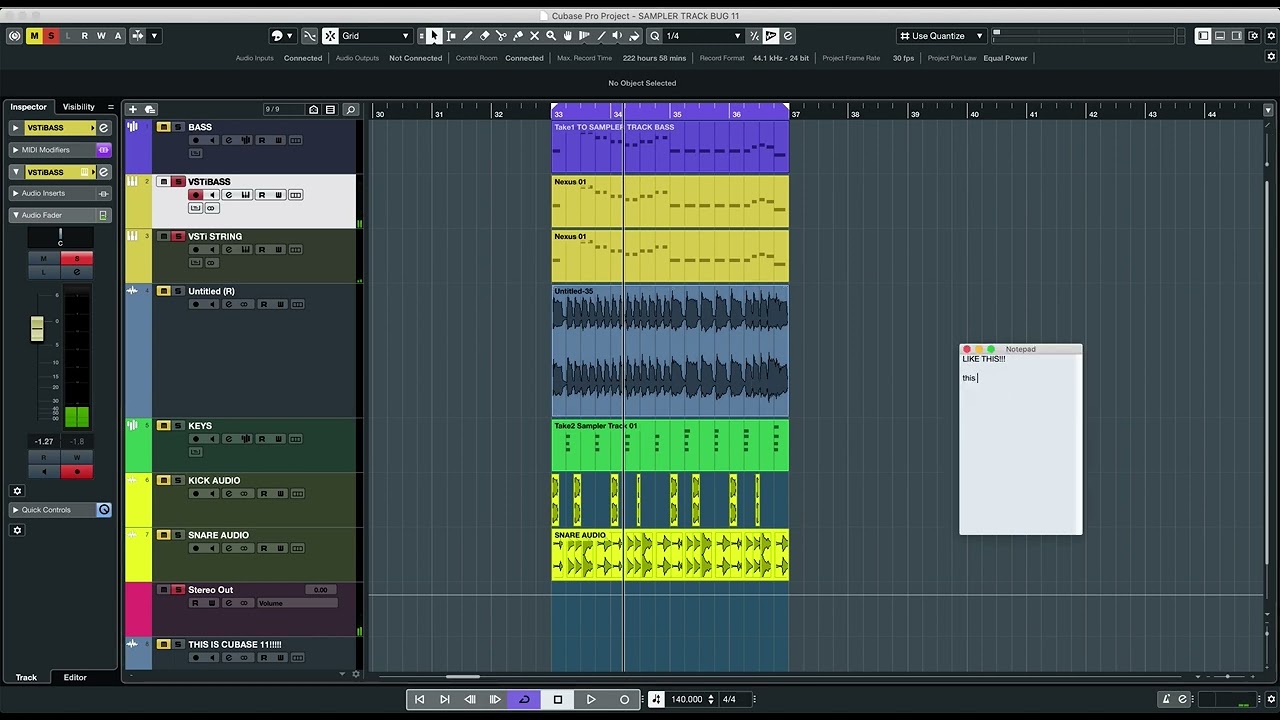Select the Object Selection arrow tool

tap(434, 36)
